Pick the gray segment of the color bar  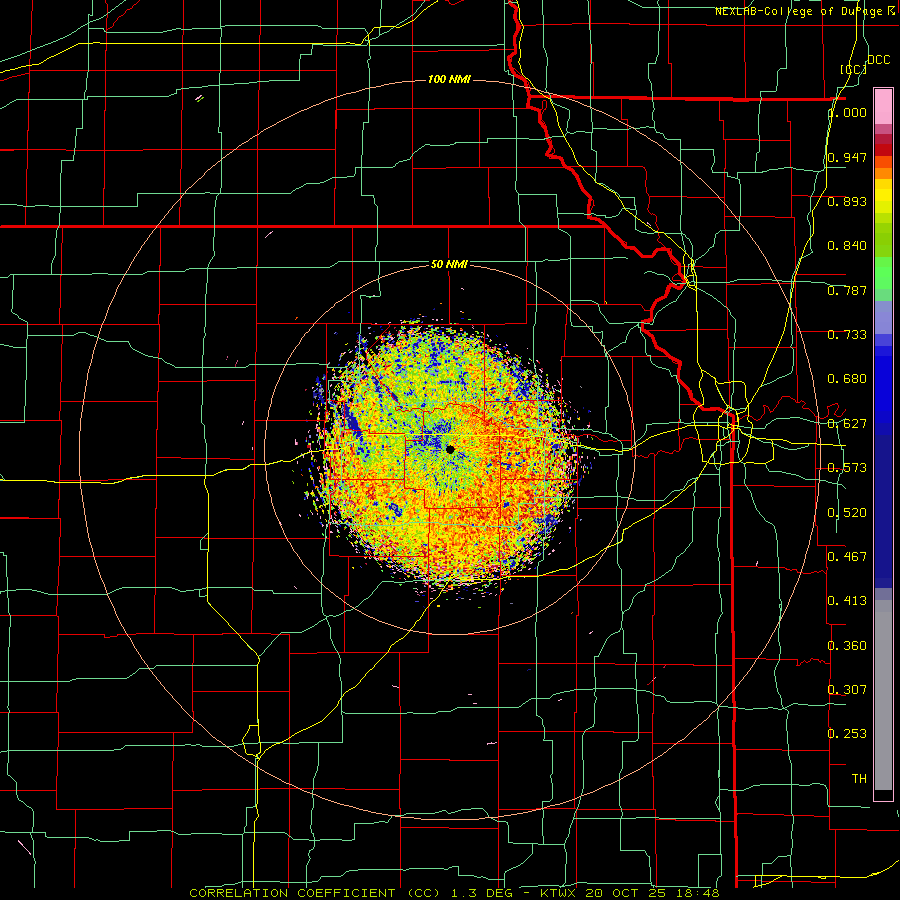[x=883, y=695]
